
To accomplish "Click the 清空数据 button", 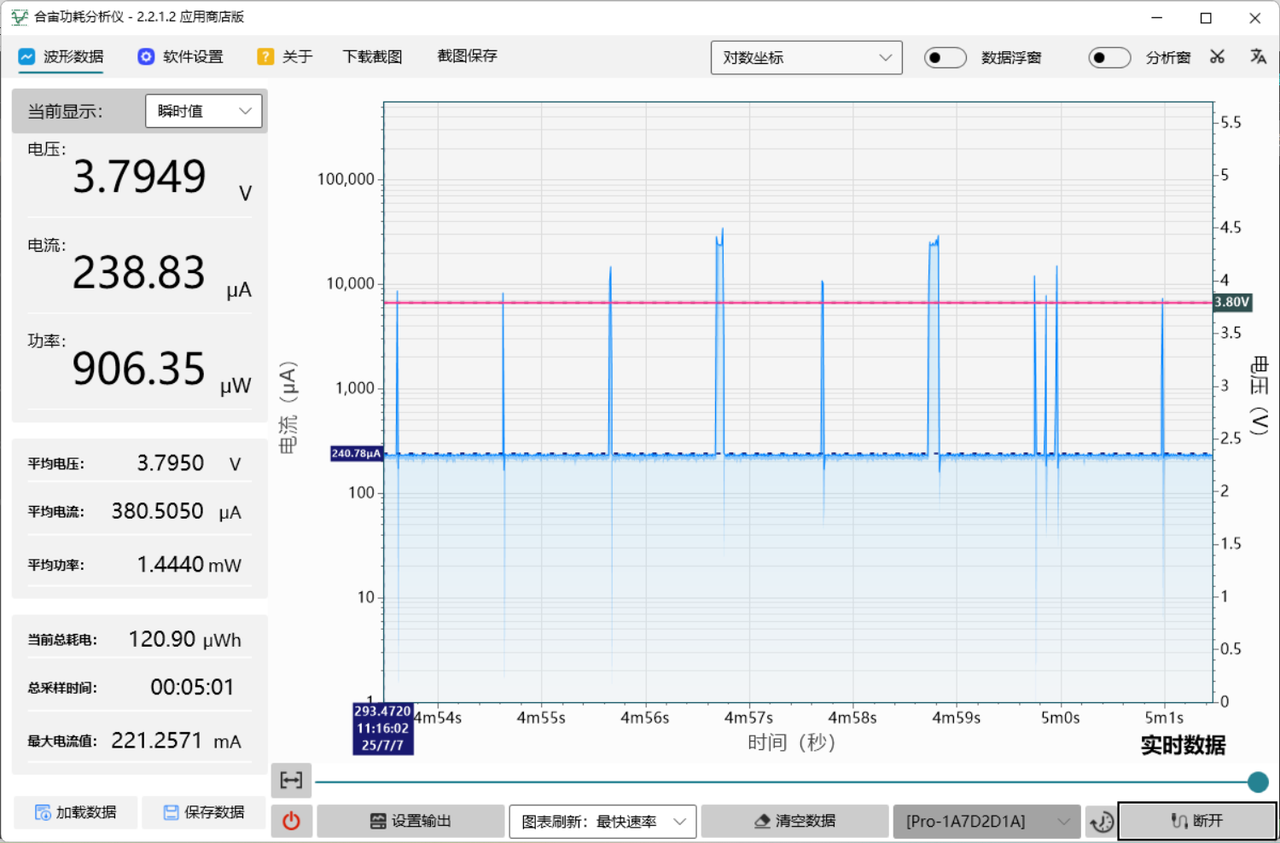I will click(x=795, y=821).
